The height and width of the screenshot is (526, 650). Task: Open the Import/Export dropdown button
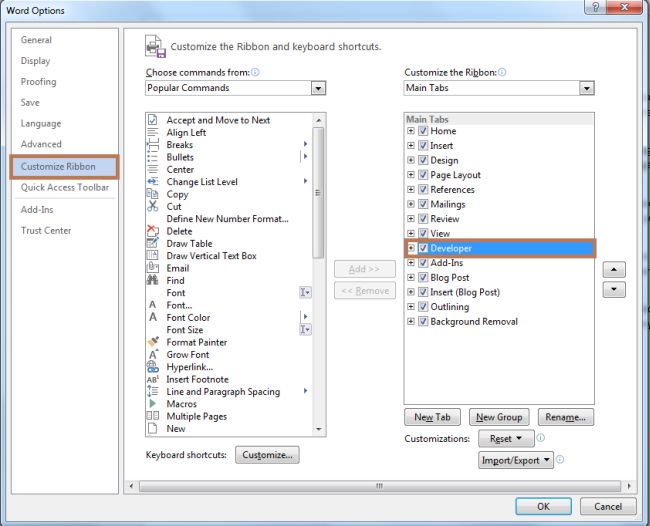click(516, 460)
